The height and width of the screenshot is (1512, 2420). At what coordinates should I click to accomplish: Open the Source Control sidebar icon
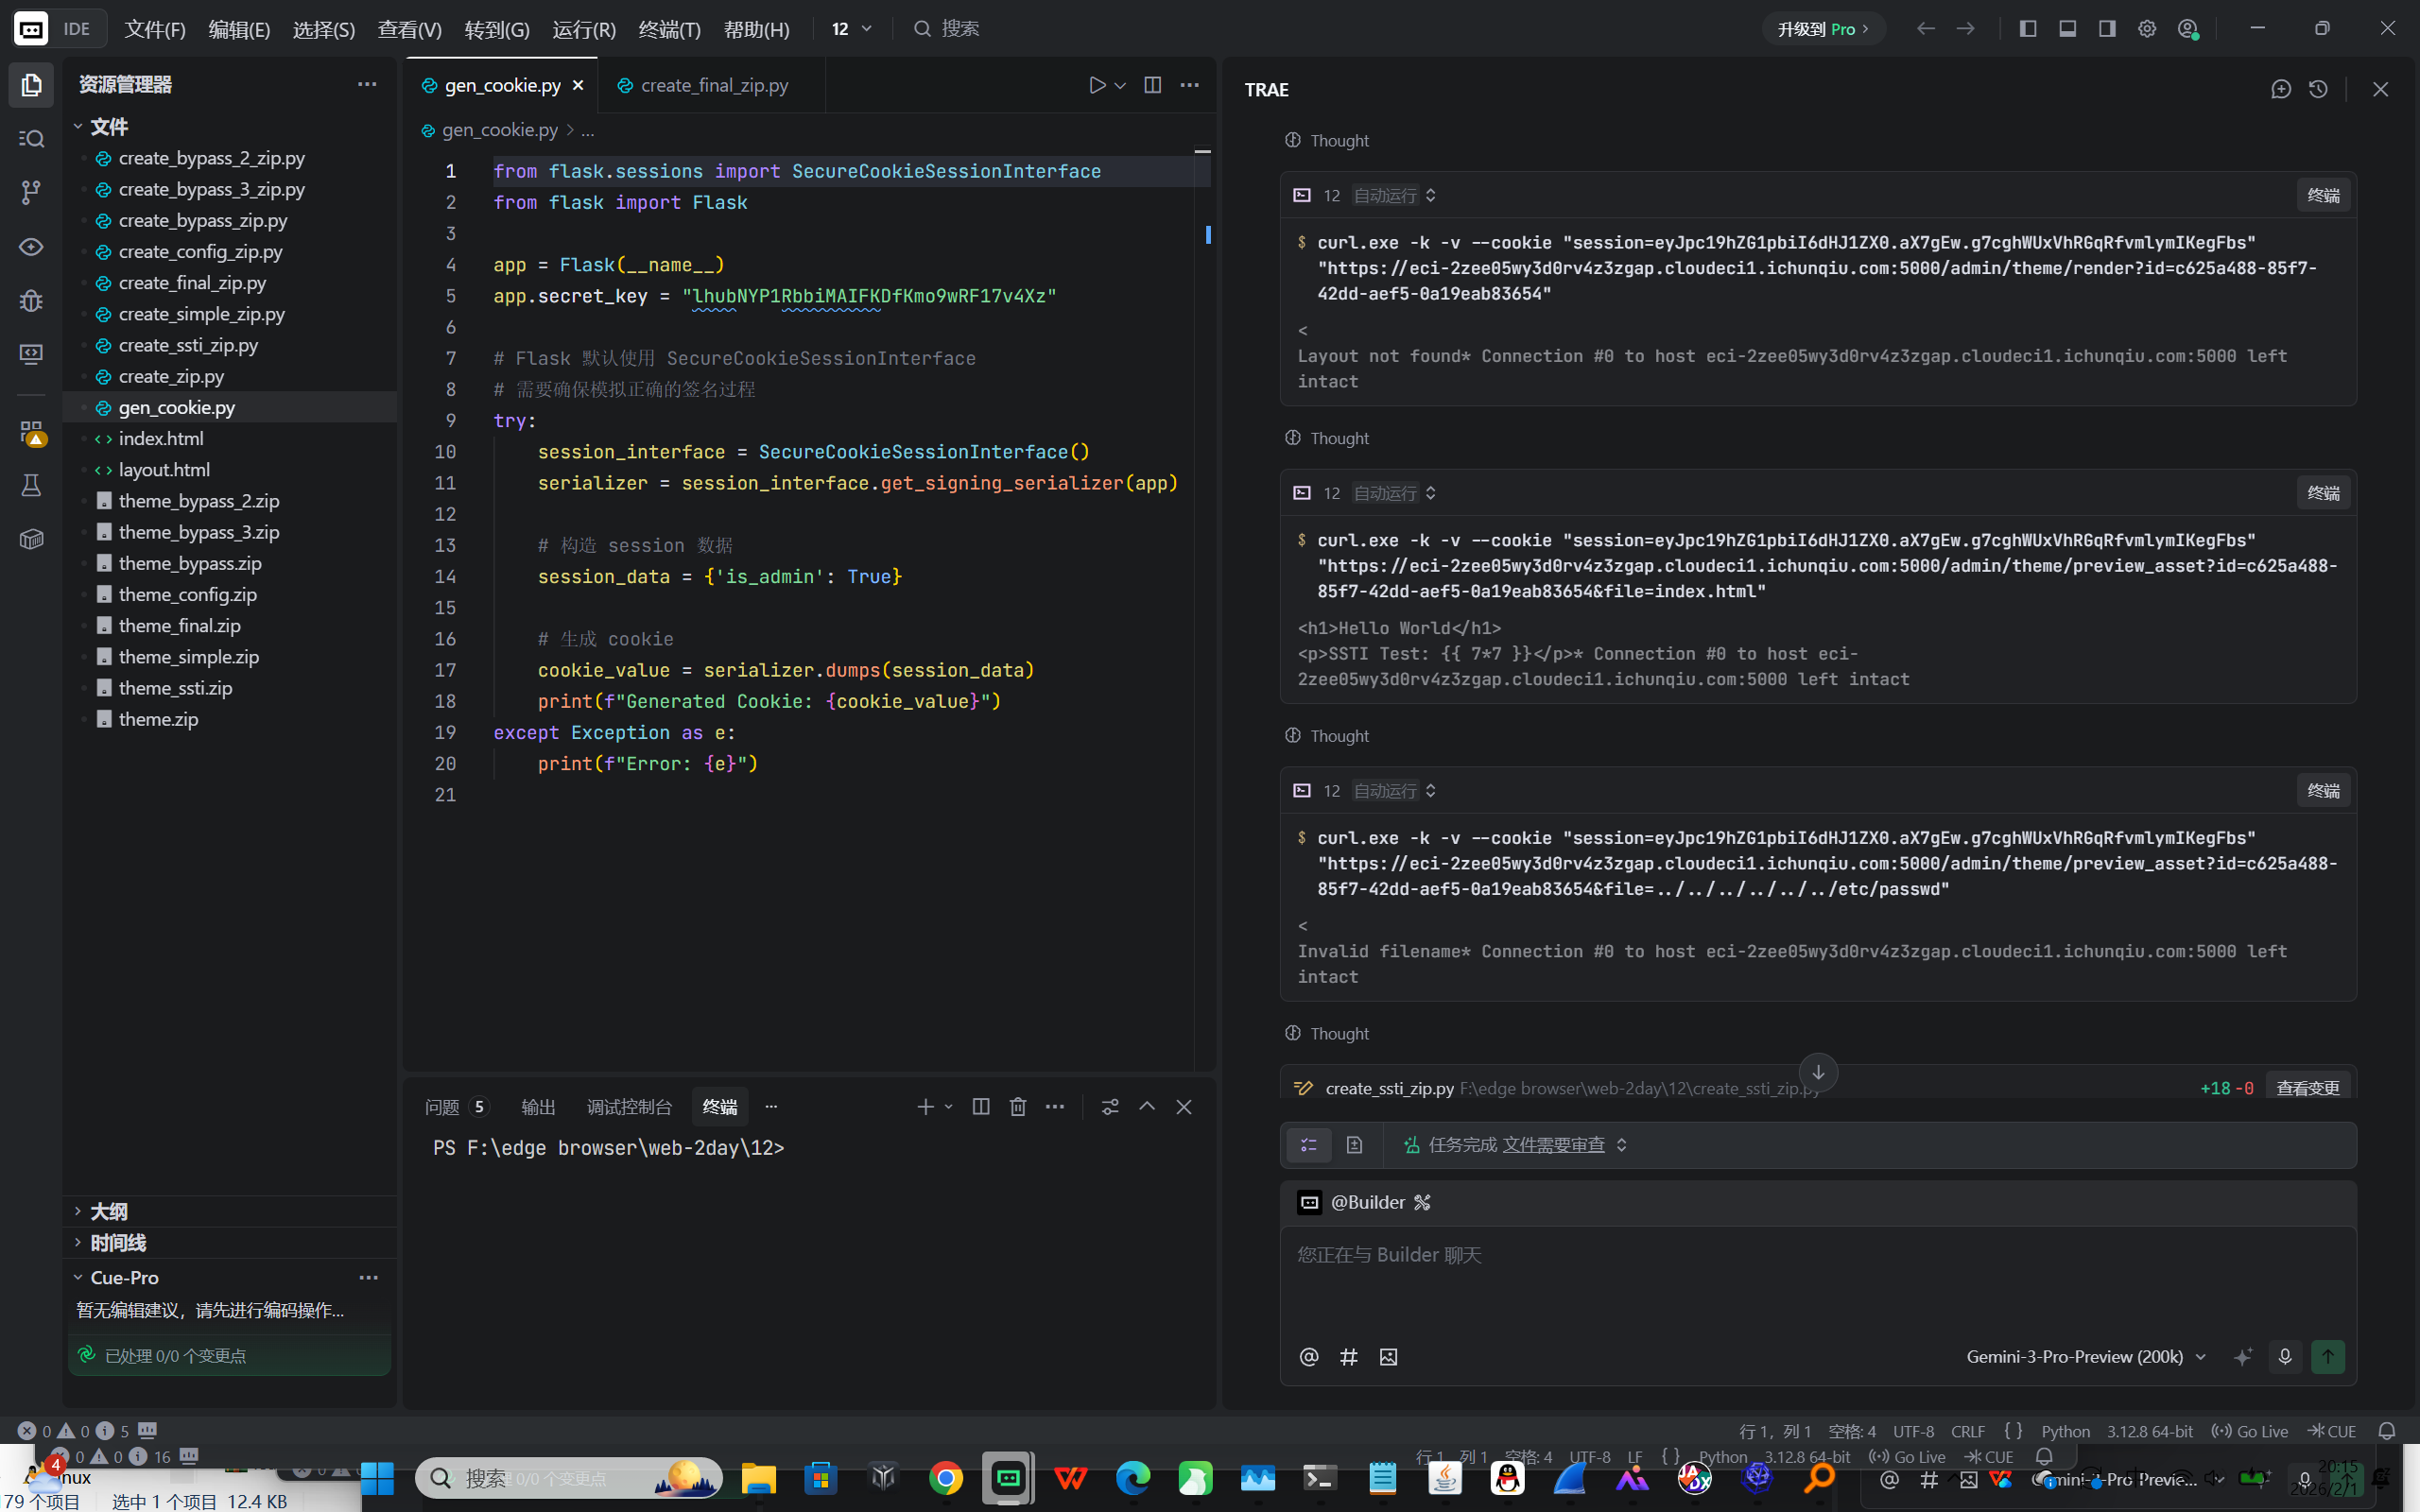[x=31, y=192]
